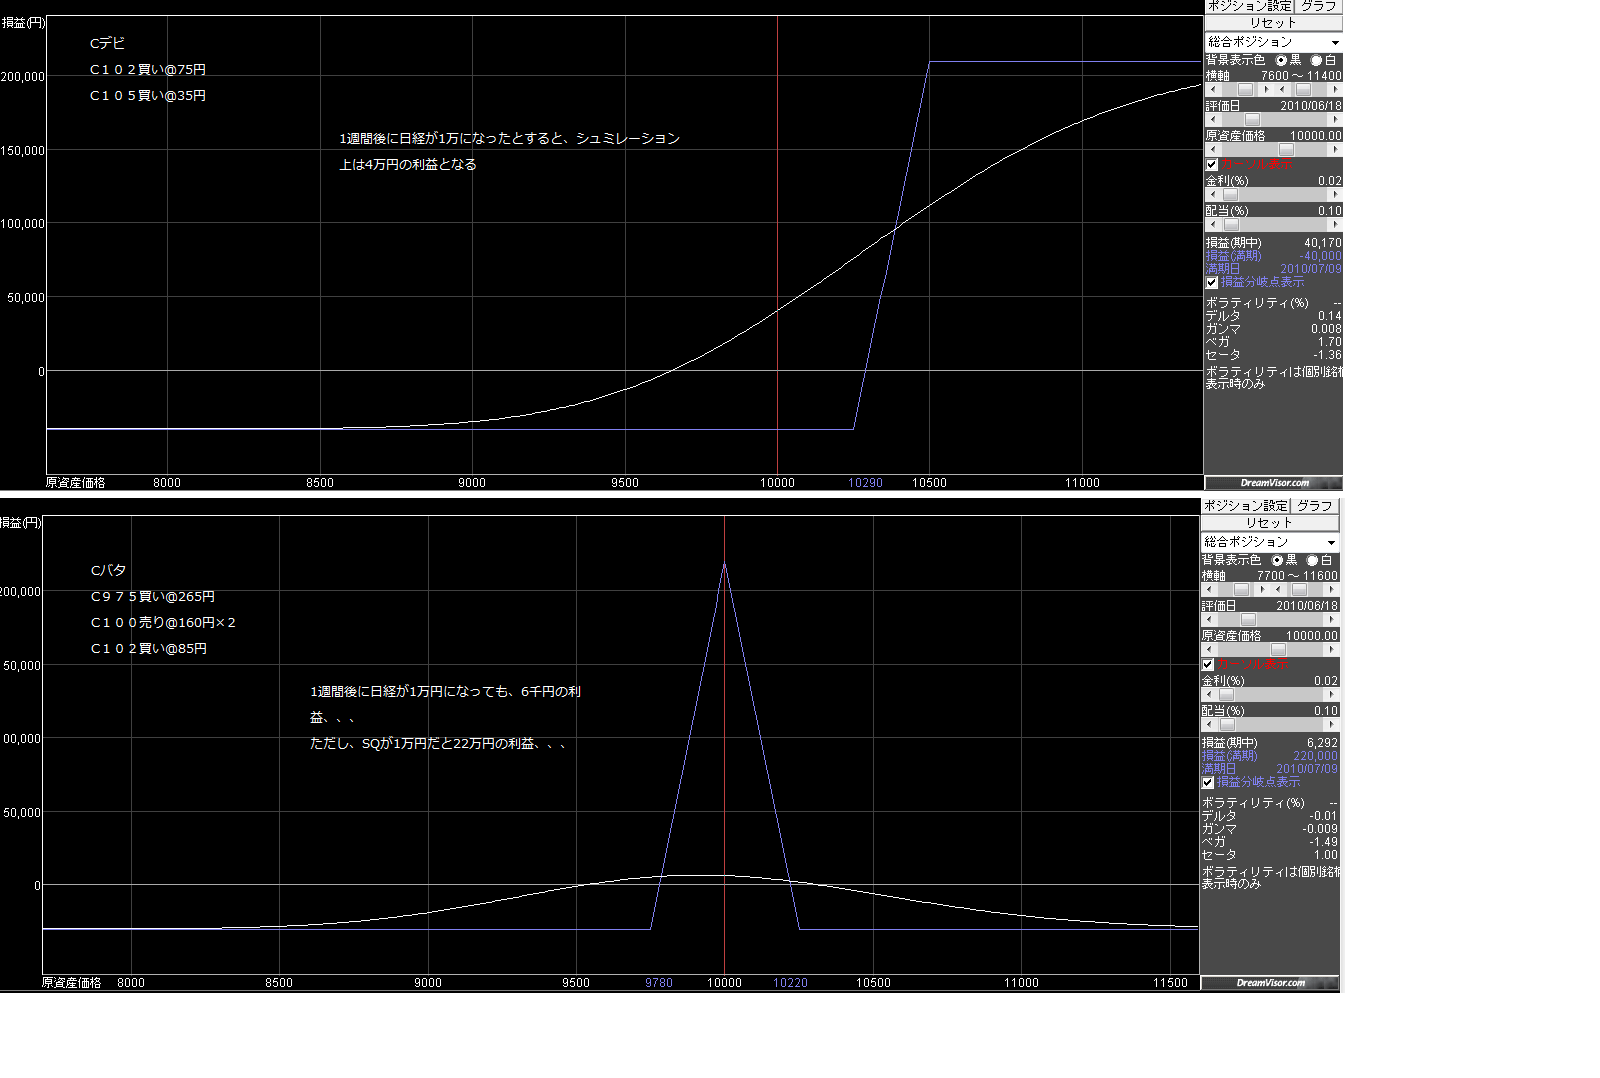Click top 原資産価格 slider thumb
1600x1078 pixels.
[x=1286, y=150]
